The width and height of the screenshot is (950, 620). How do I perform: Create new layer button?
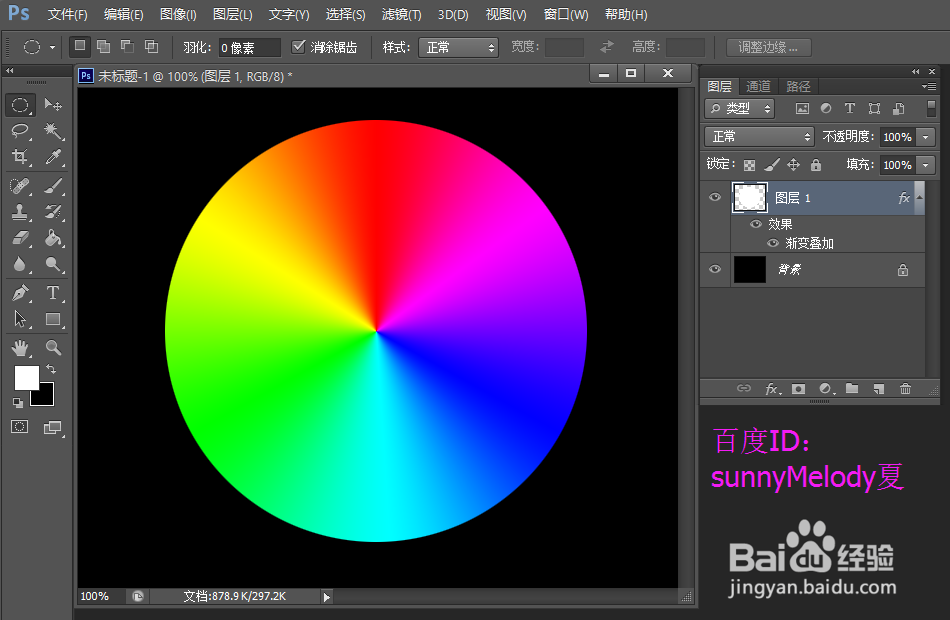[x=879, y=389]
